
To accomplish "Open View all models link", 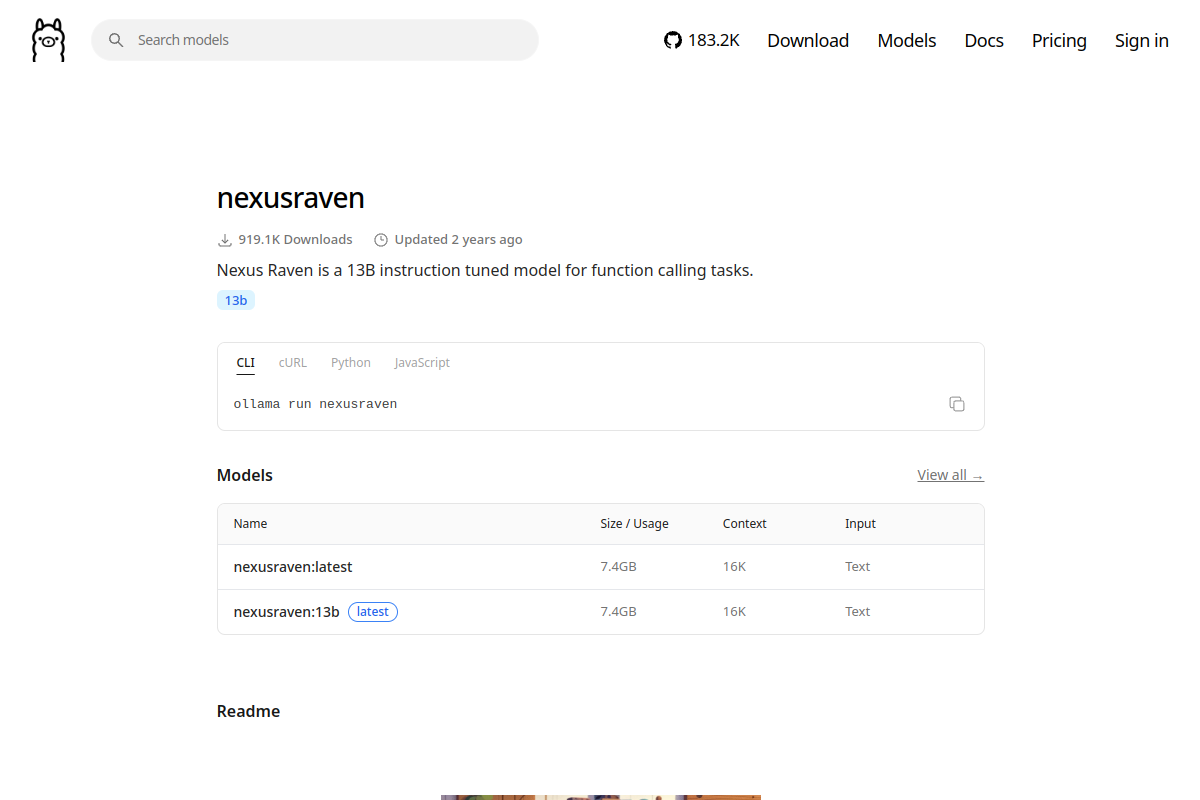I will (x=950, y=475).
